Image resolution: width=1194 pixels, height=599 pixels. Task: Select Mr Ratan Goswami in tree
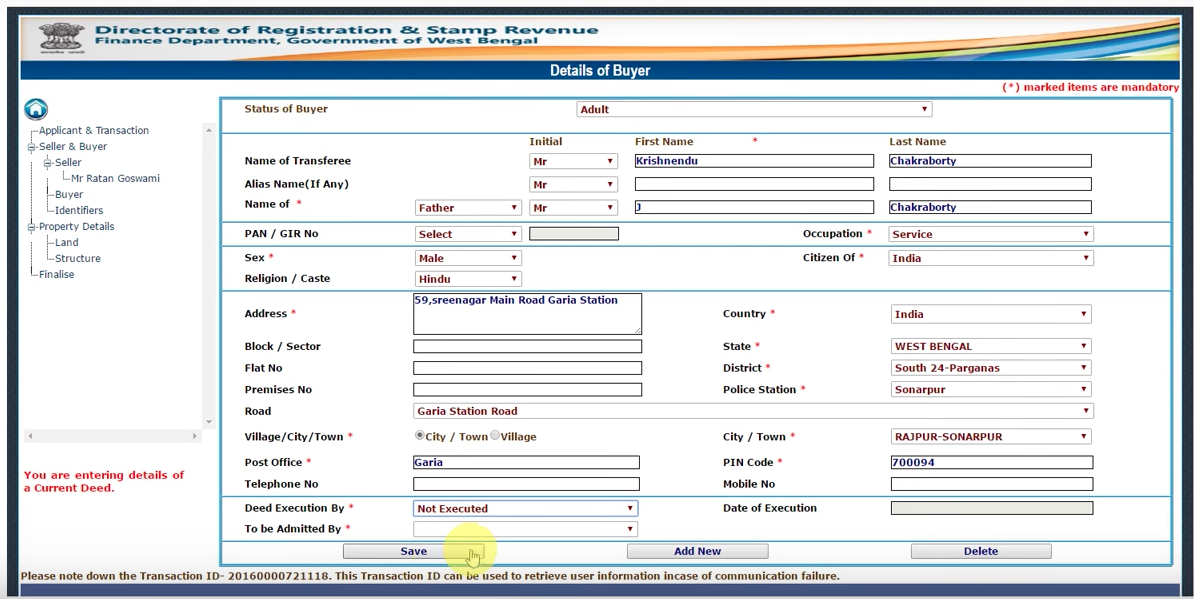[x=115, y=178]
